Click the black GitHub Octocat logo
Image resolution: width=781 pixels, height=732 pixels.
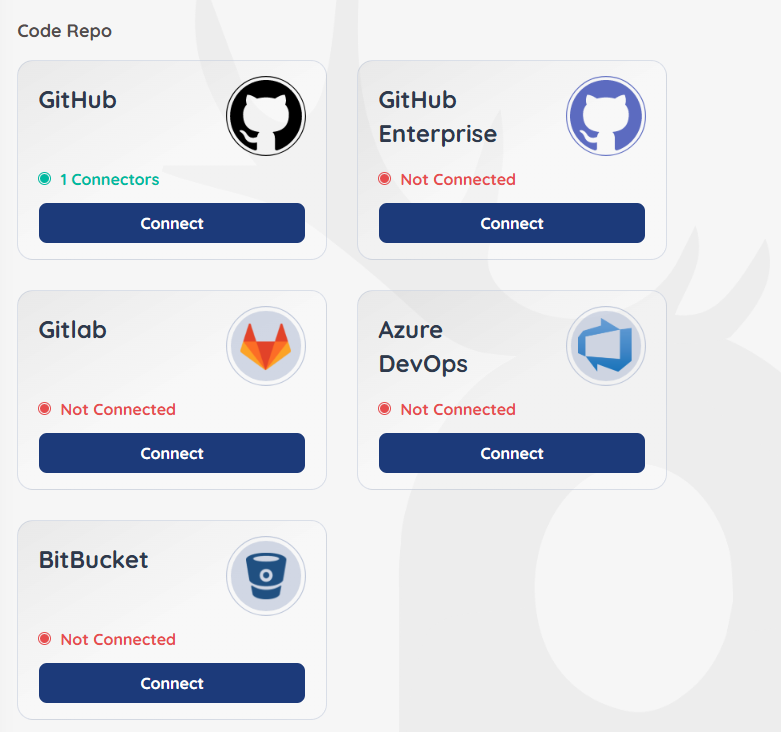pos(266,116)
